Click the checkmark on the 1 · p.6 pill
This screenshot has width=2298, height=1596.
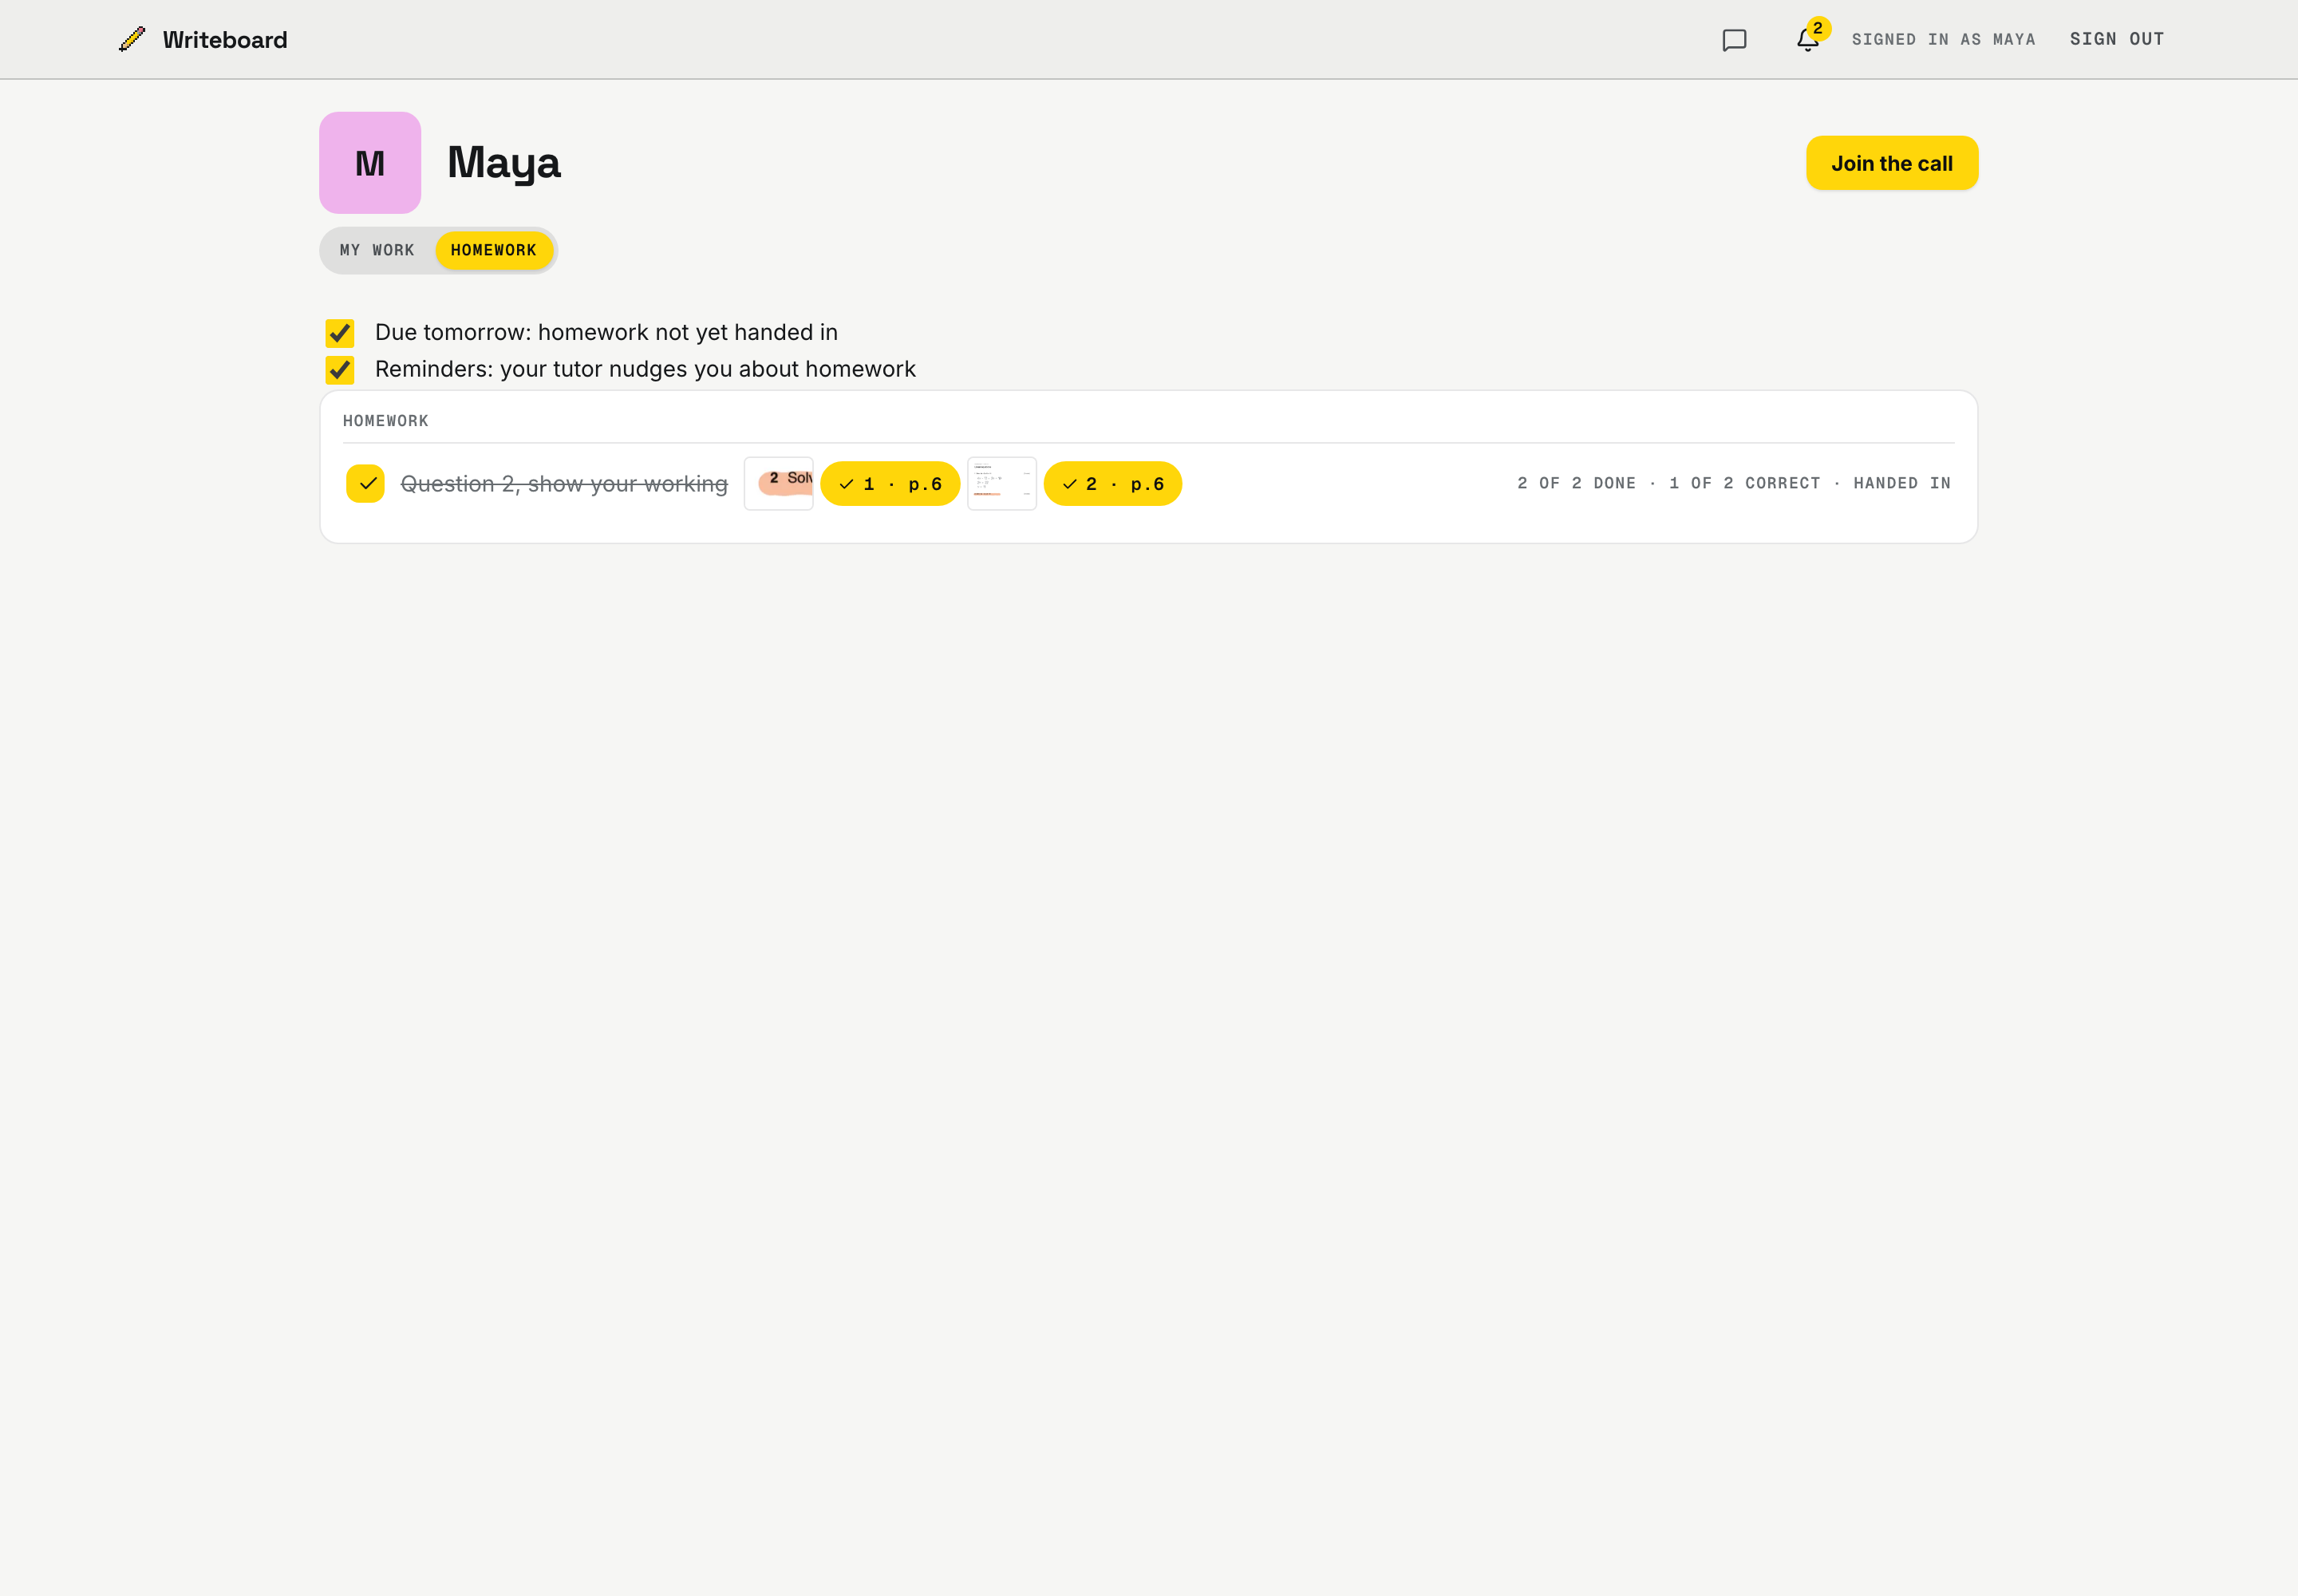(846, 484)
